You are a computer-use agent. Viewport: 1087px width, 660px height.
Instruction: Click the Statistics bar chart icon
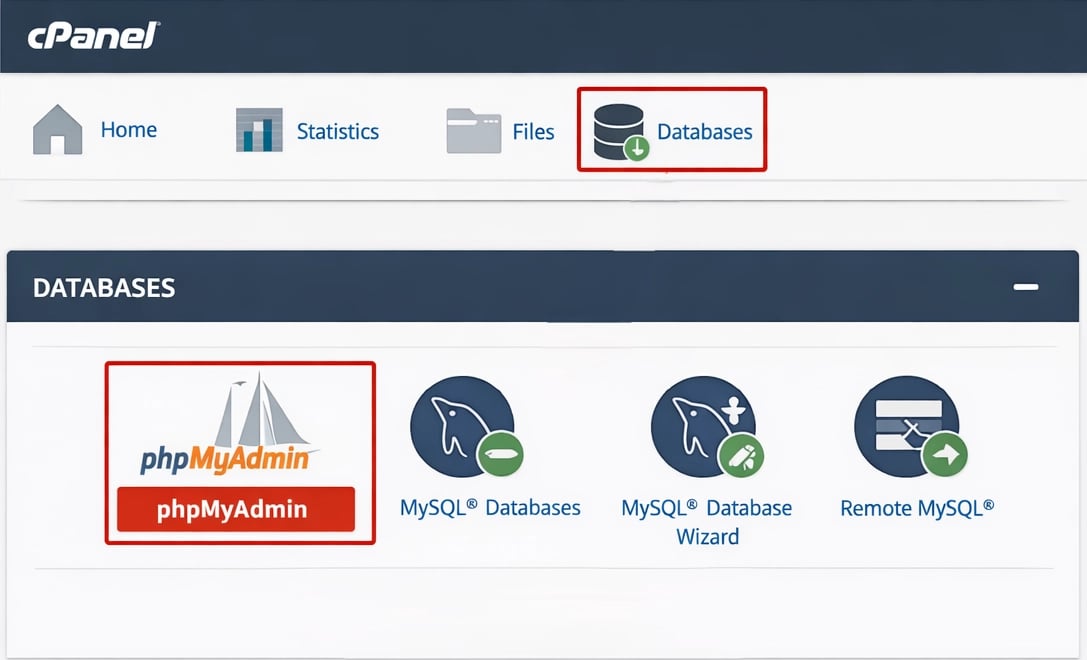pos(259,130)
